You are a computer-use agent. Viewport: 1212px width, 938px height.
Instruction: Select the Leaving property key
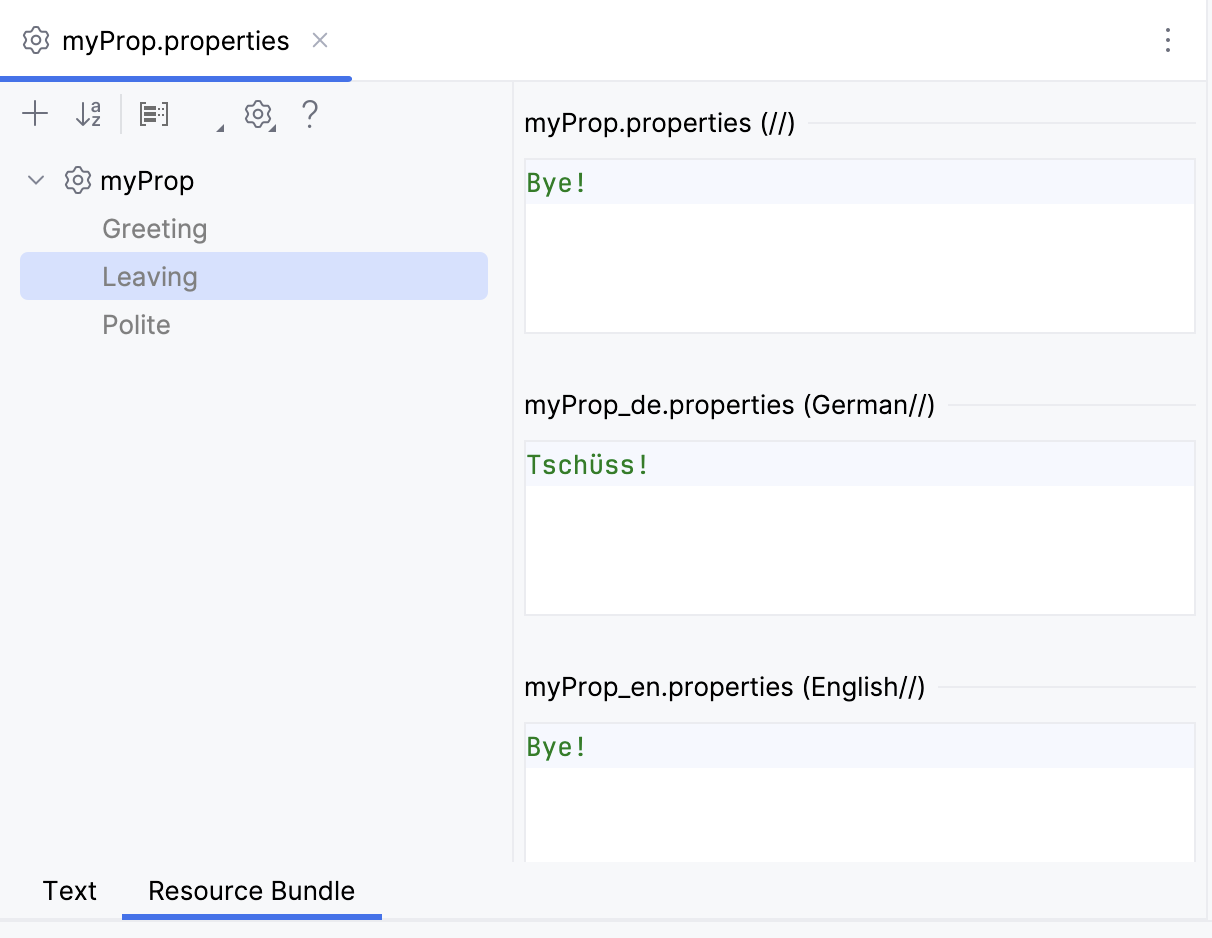pos(150,276)
